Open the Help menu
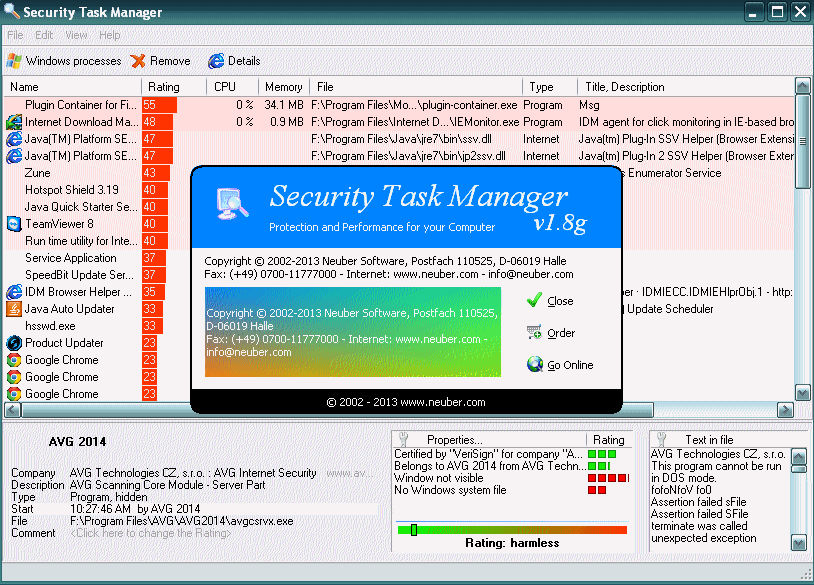The height and width of the screenshot is (585, 814). pyautogui.click(x=110, y=35)
